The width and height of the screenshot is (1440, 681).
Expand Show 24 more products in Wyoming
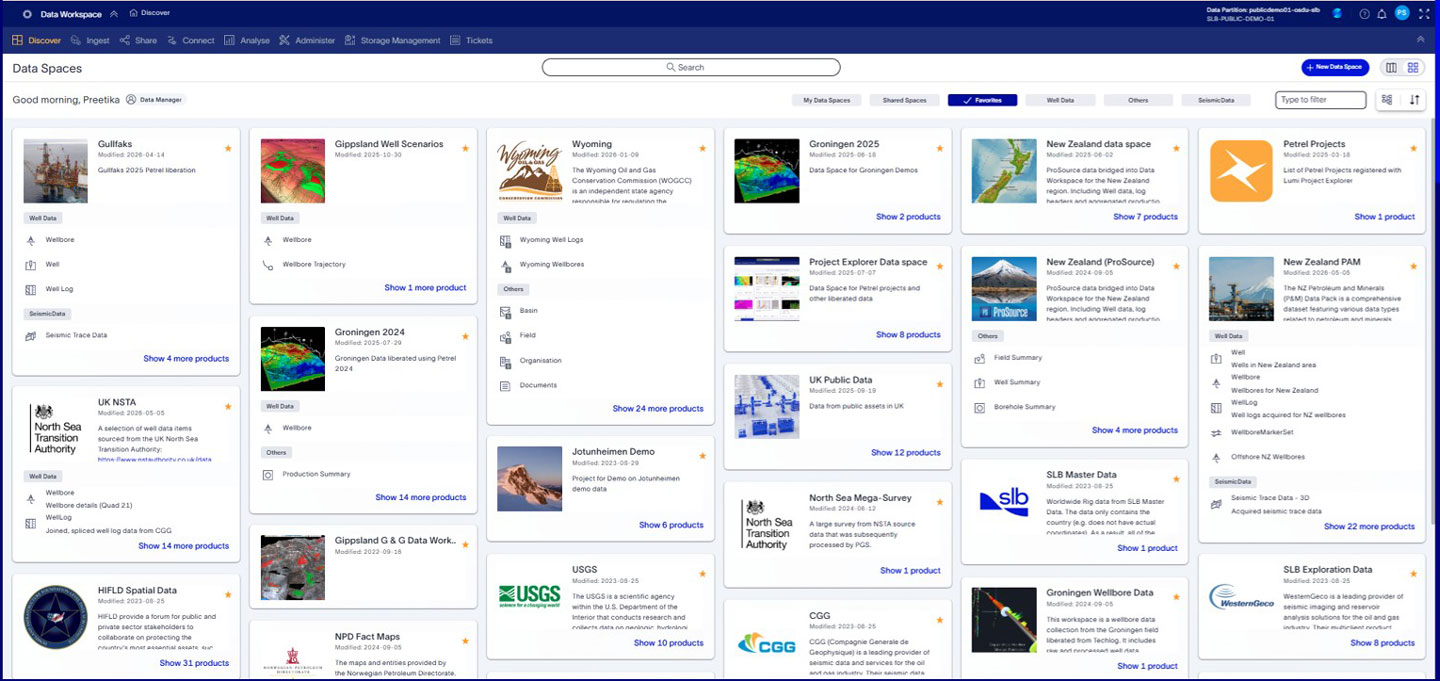pos(658,409)
